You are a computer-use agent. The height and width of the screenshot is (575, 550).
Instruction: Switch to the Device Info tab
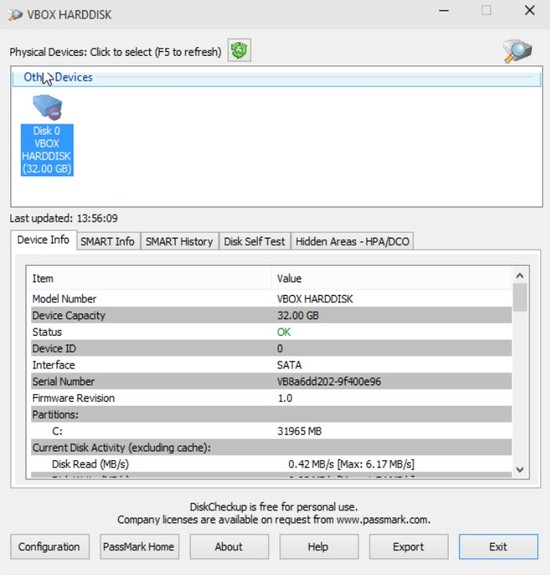[43, 240]
